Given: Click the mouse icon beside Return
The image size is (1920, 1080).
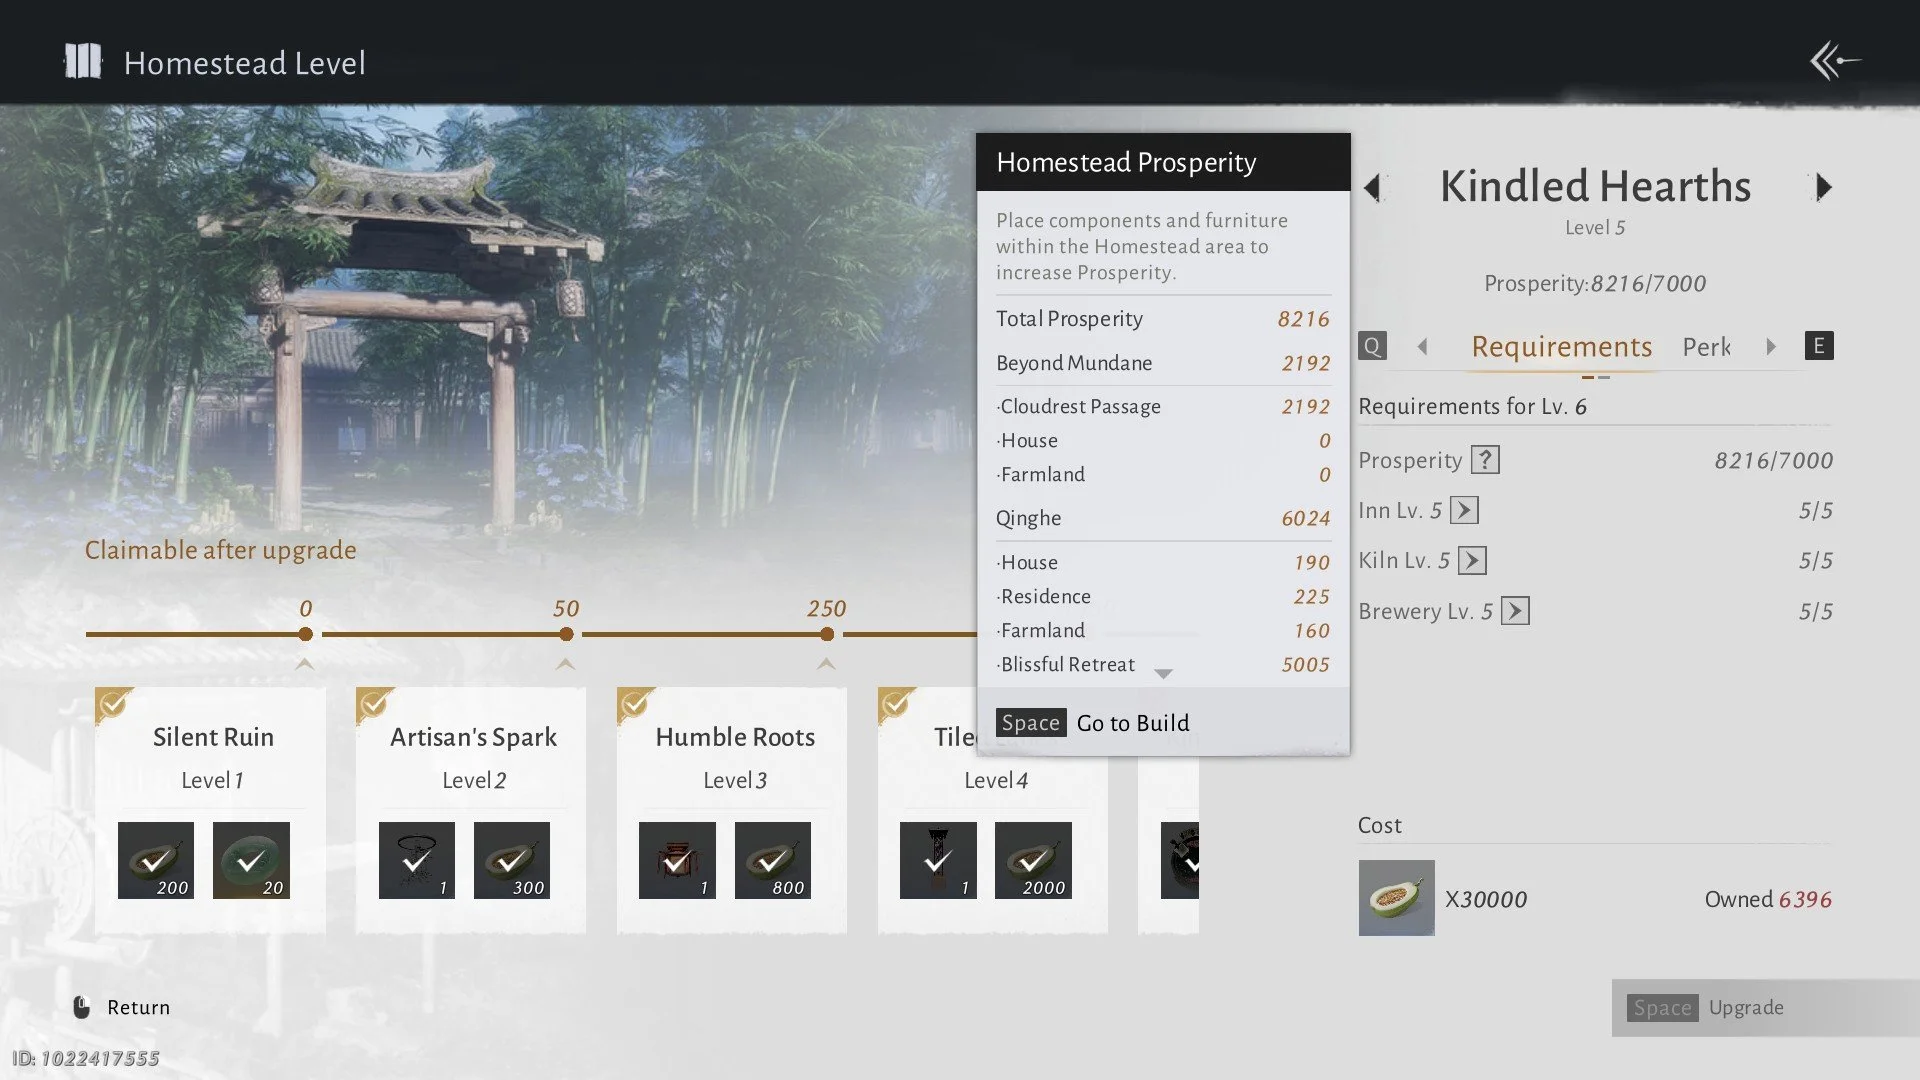Looking at the screenshot, I should click(82, 1007).
